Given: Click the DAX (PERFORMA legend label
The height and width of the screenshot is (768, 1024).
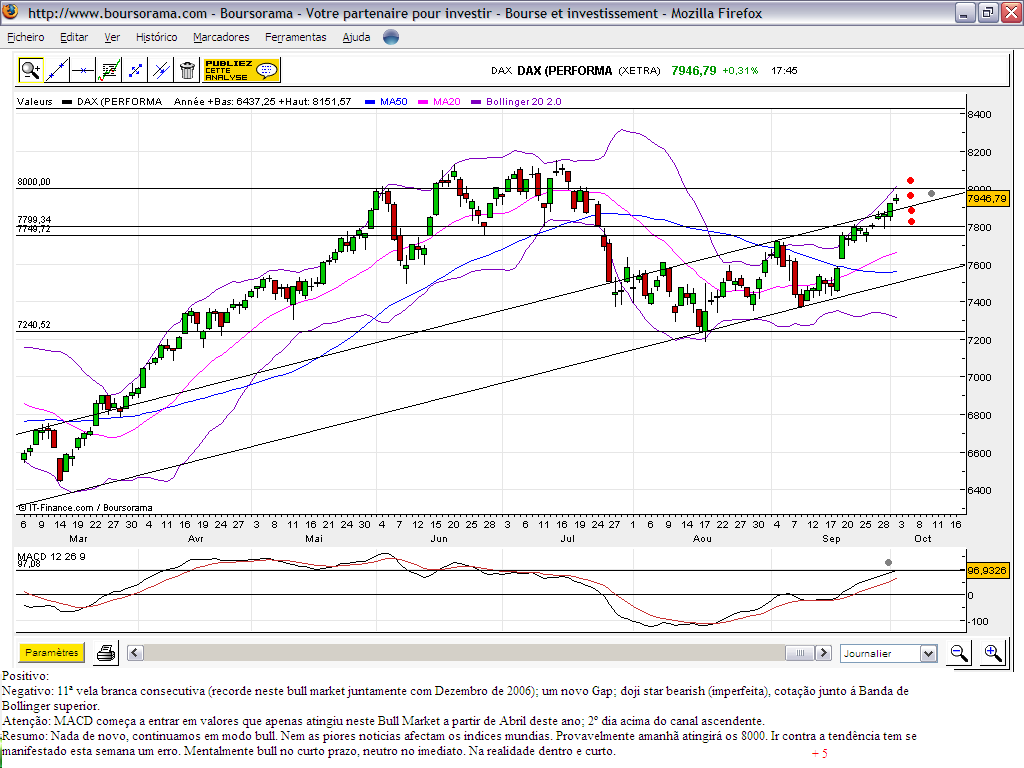Looking at the screenshot, I should 120,101.
